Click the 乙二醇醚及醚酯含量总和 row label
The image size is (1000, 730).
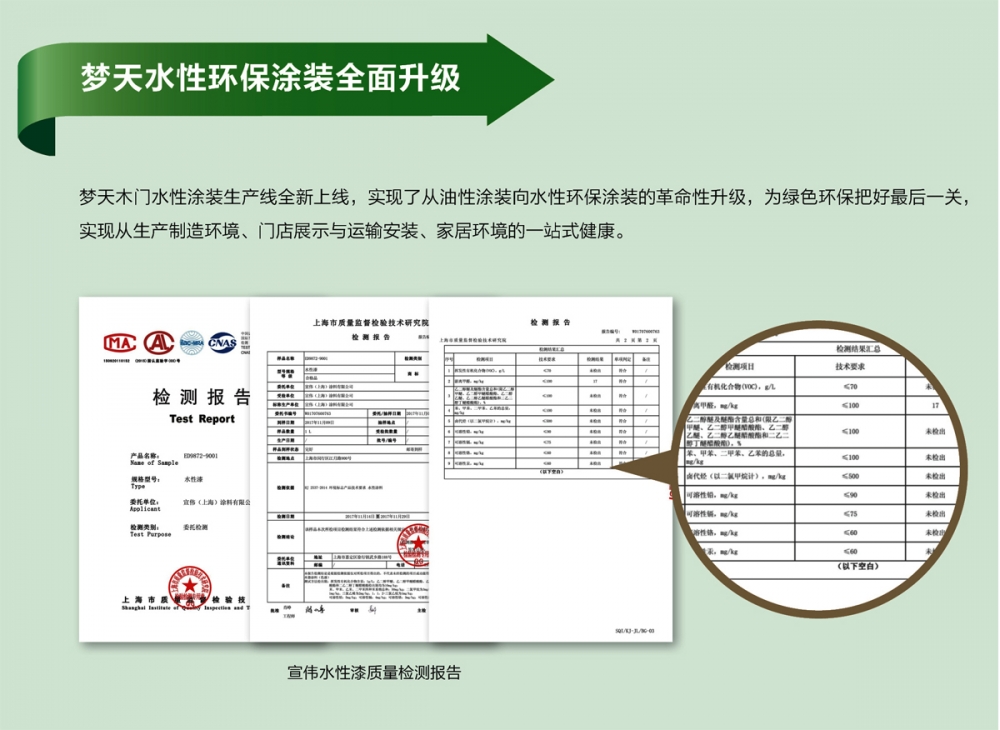click(x=739, y=431)
